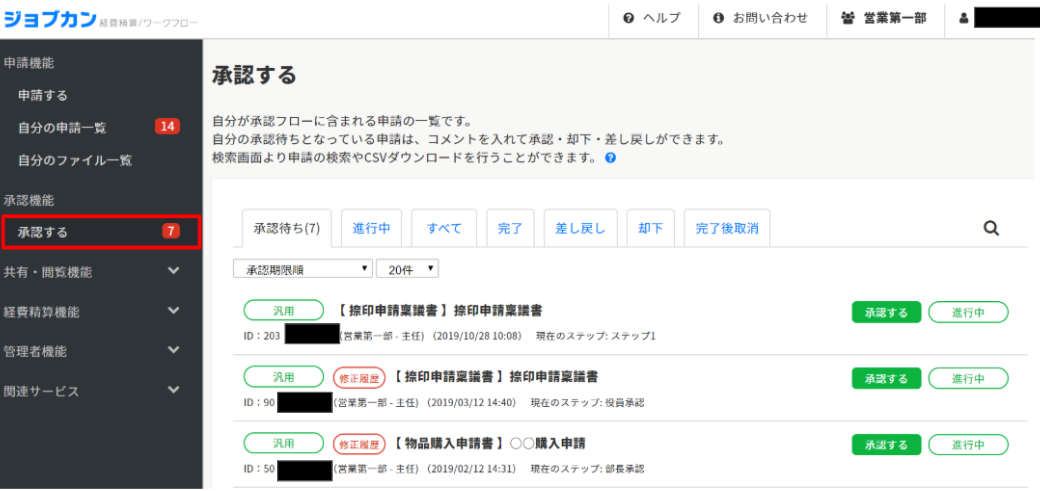
Task: Switch to 差し戻し tab
Action: [580, 228]
